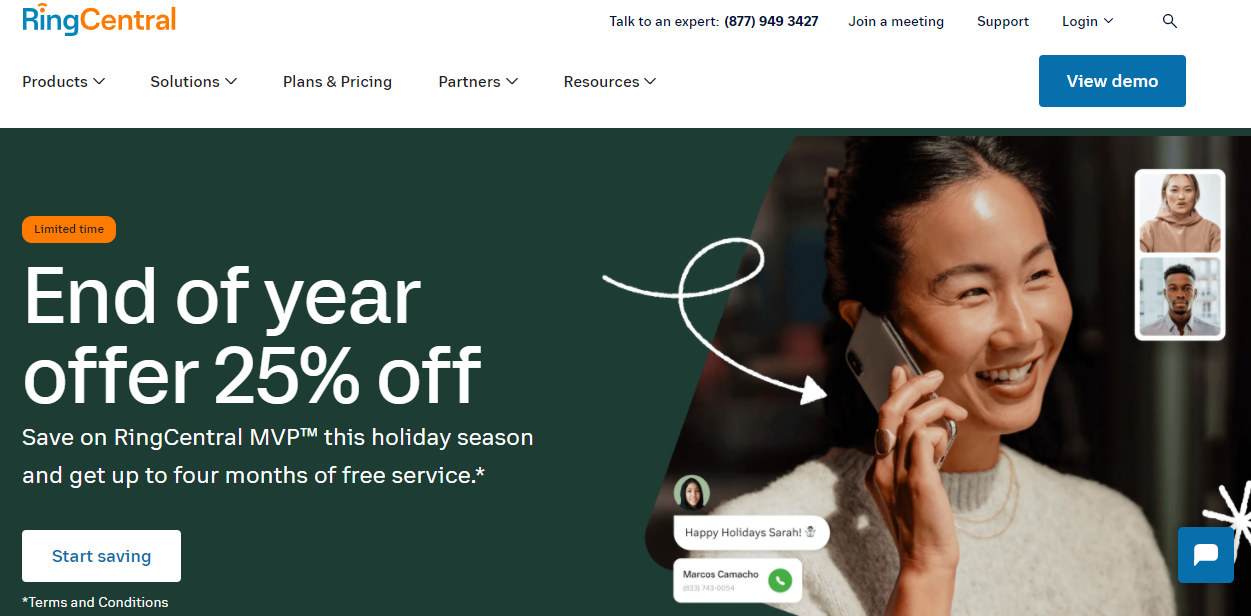Click the RingCentral logo
Screen dimensions: 1251x616
coord(99,19)
